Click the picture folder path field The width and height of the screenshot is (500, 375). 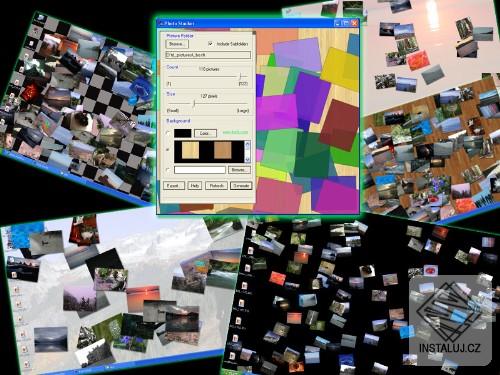click(x=208, y=55)
